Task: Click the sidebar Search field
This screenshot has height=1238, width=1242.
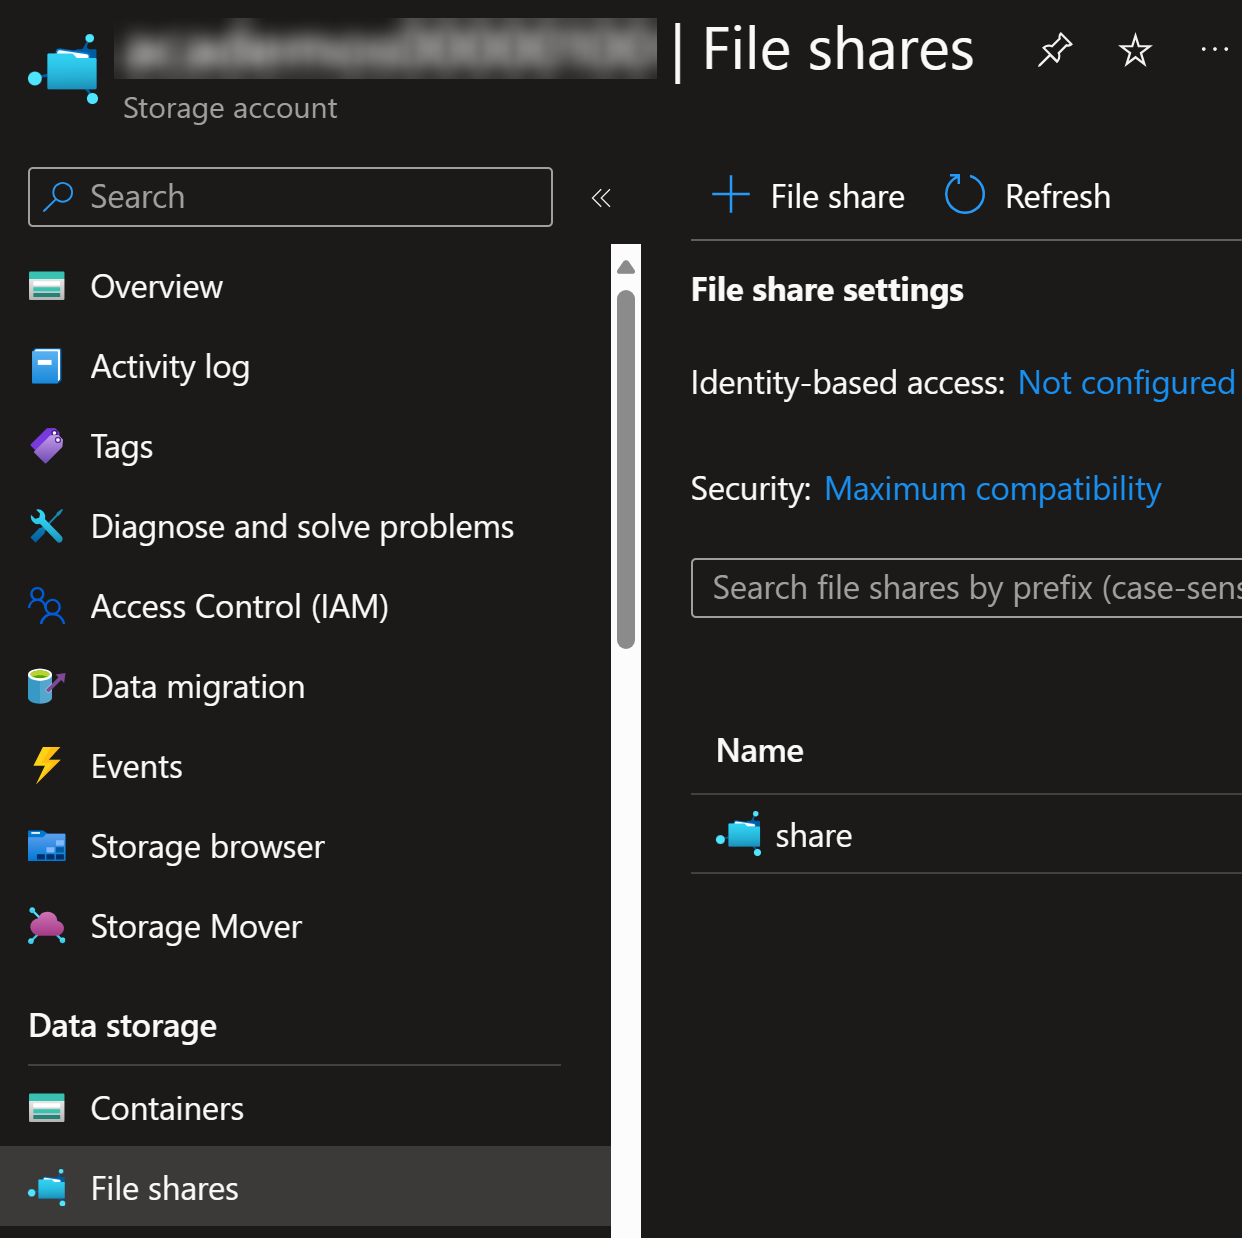Action: (x=290, y=197)
